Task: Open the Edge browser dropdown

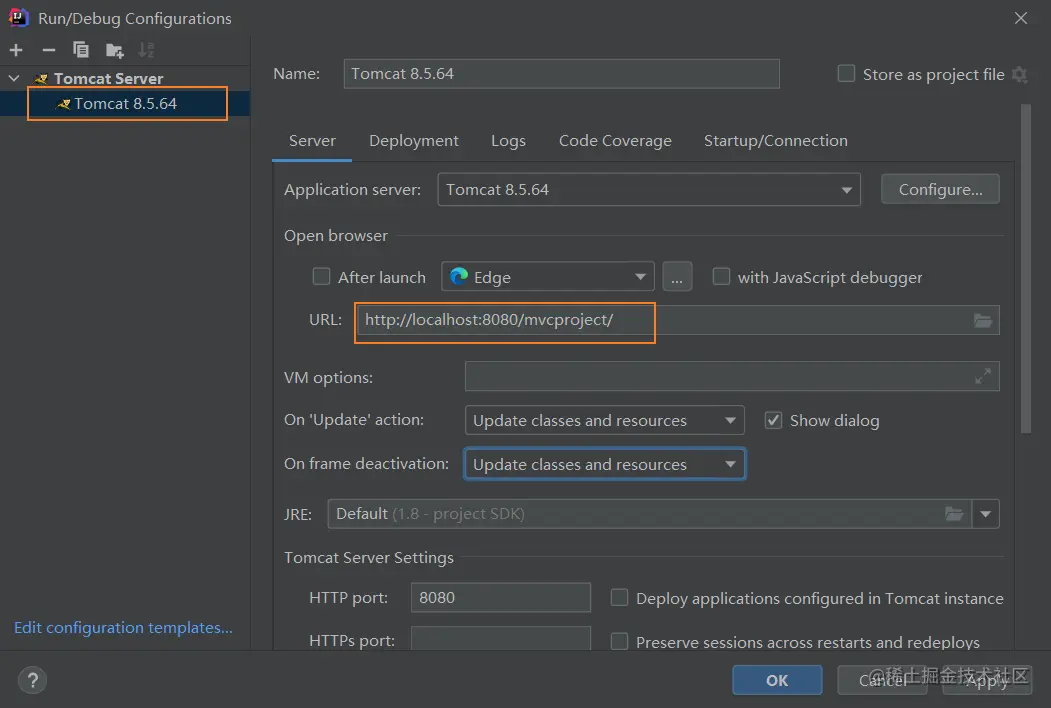Action: [548, 277]
